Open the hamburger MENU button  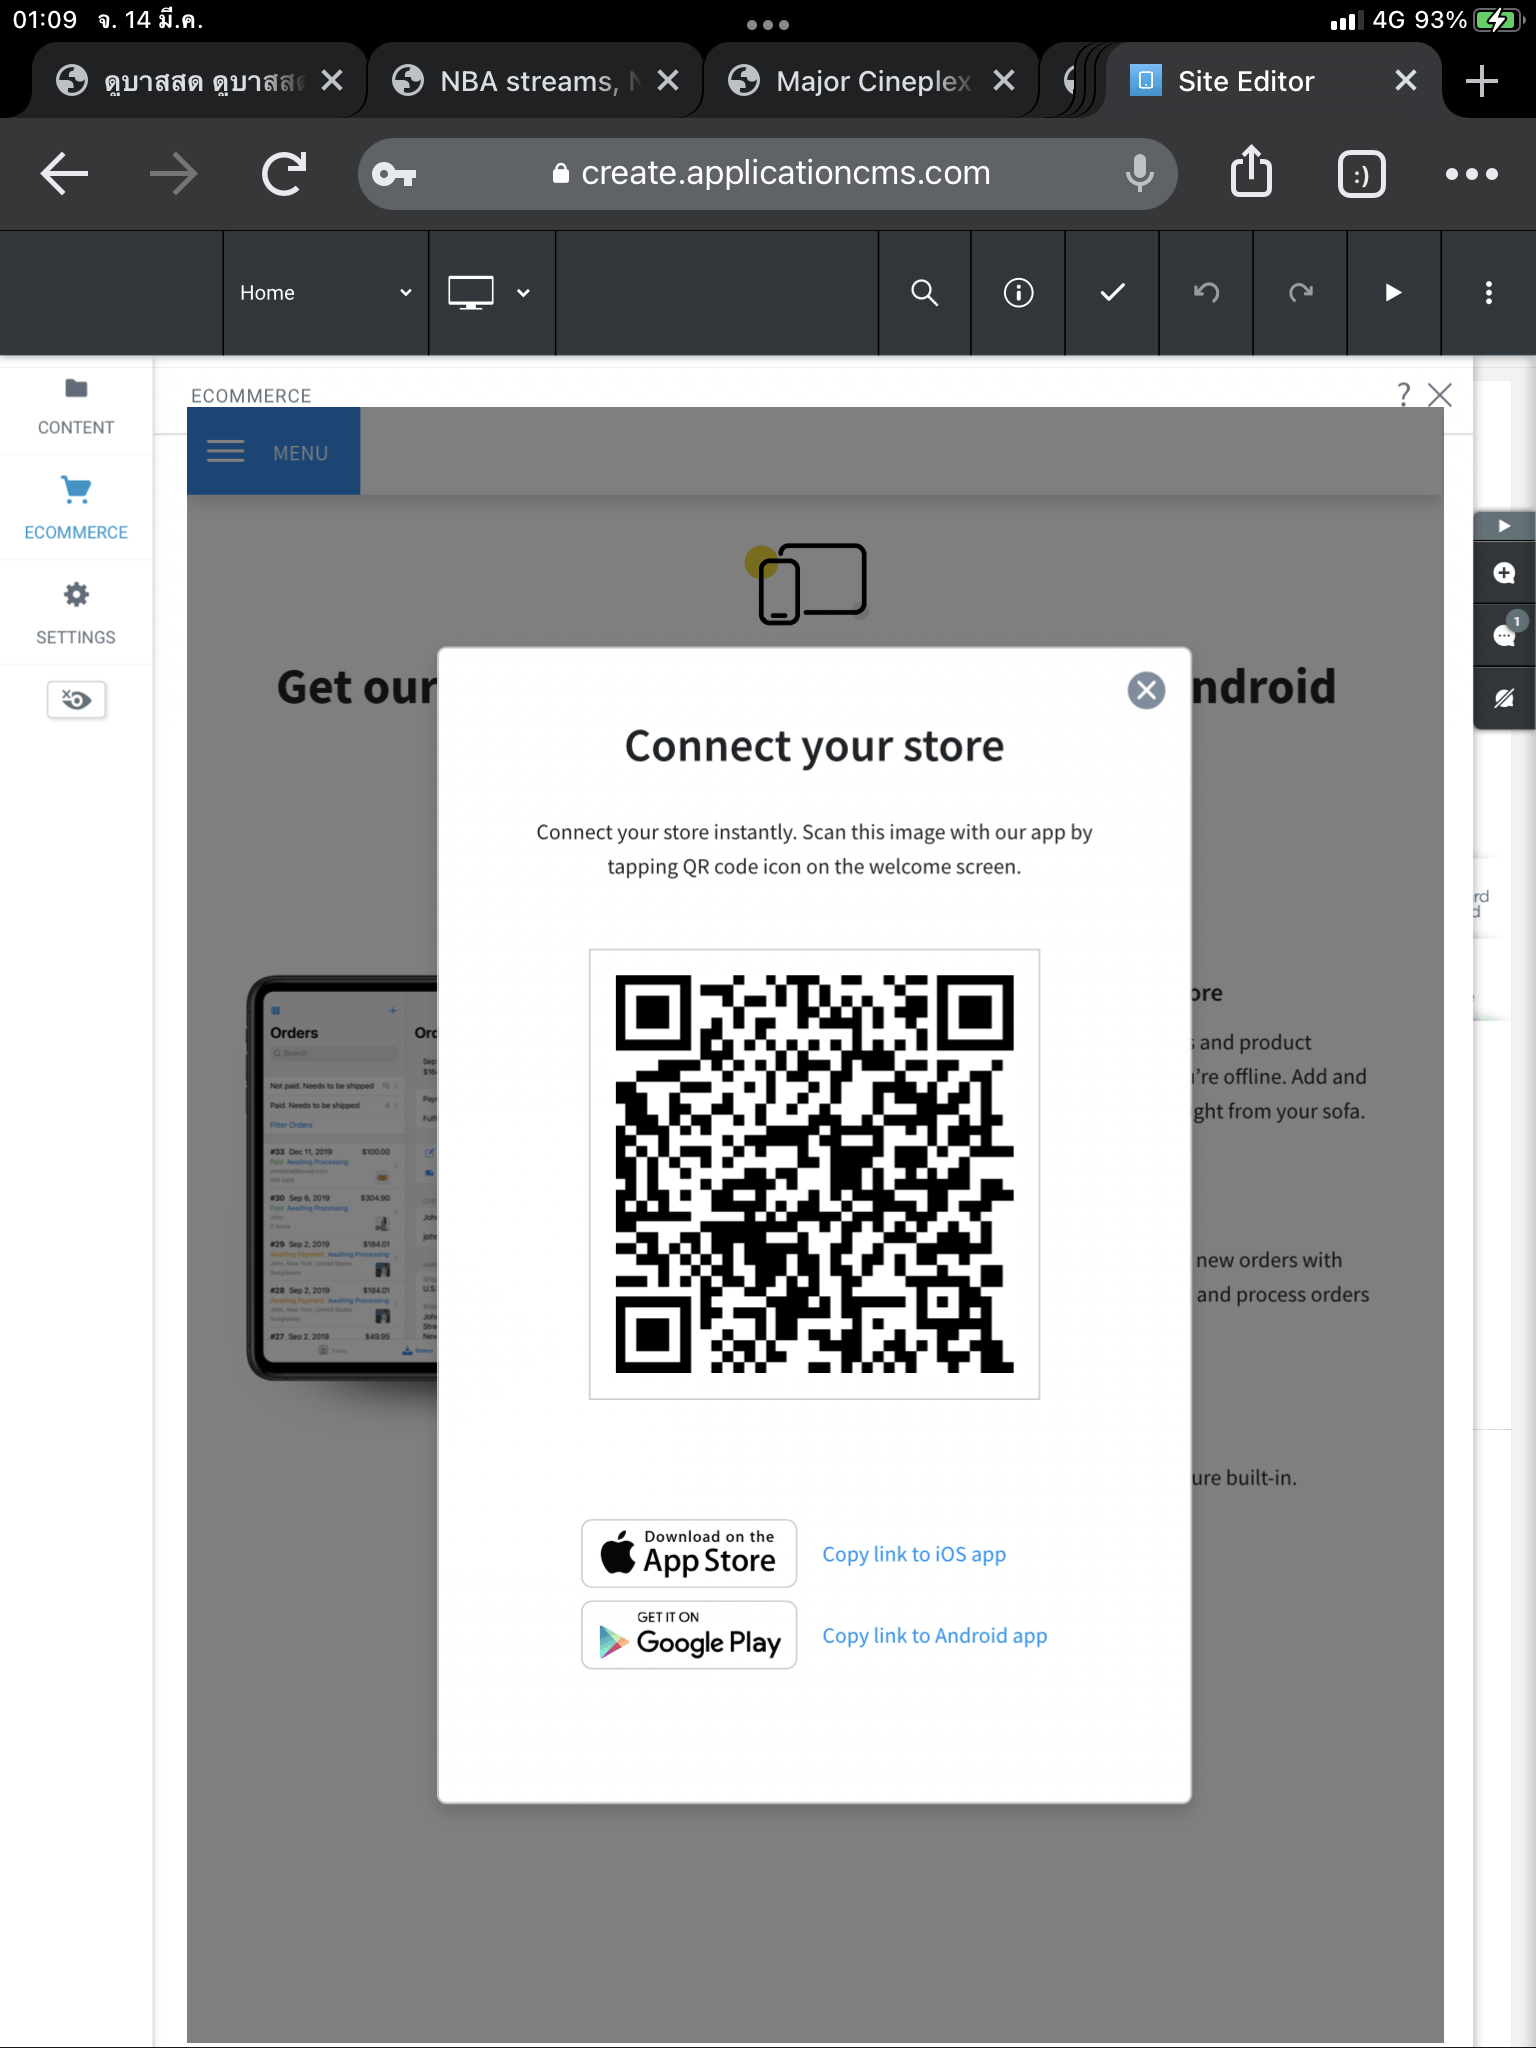pos(273,452)
